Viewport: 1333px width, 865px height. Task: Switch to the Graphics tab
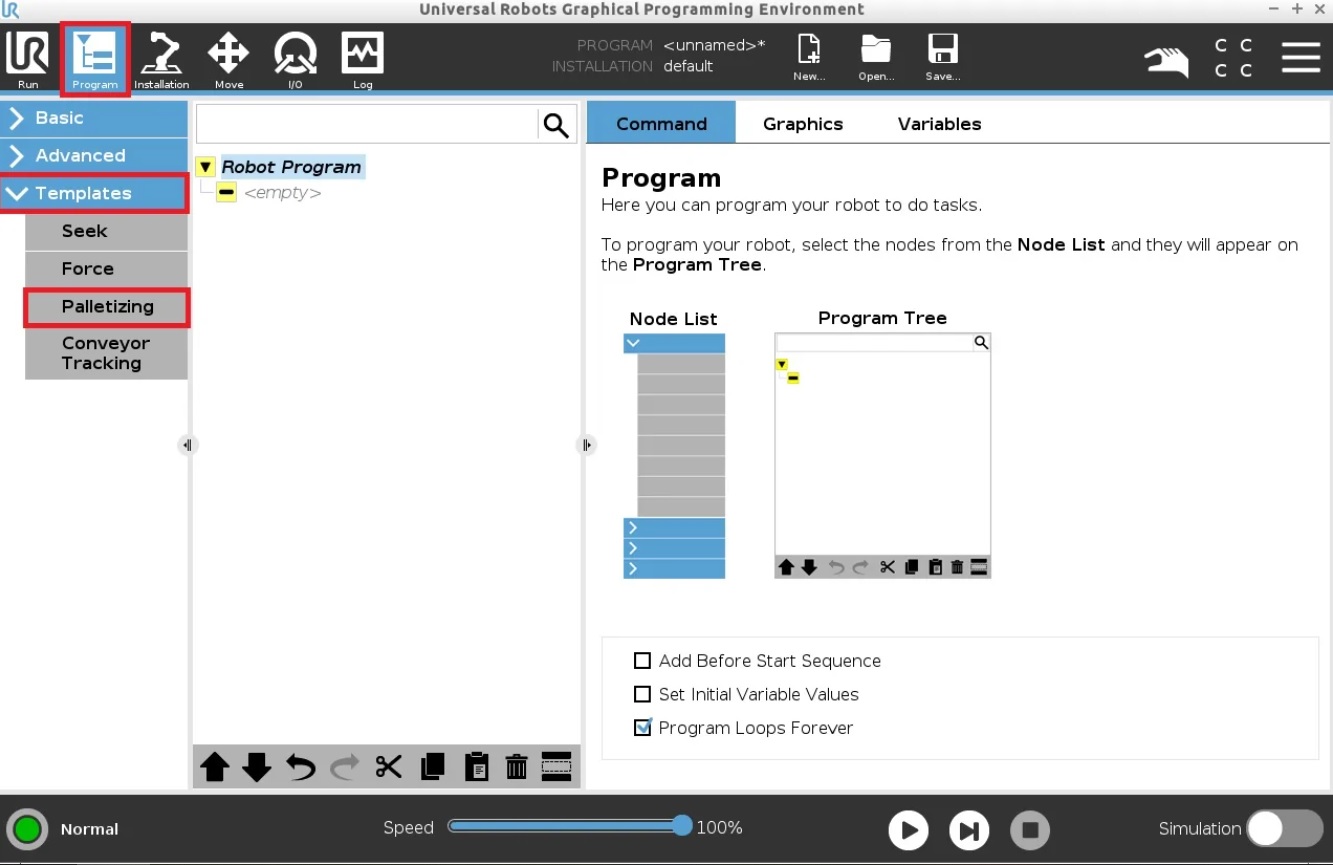(x=803, y=123)
